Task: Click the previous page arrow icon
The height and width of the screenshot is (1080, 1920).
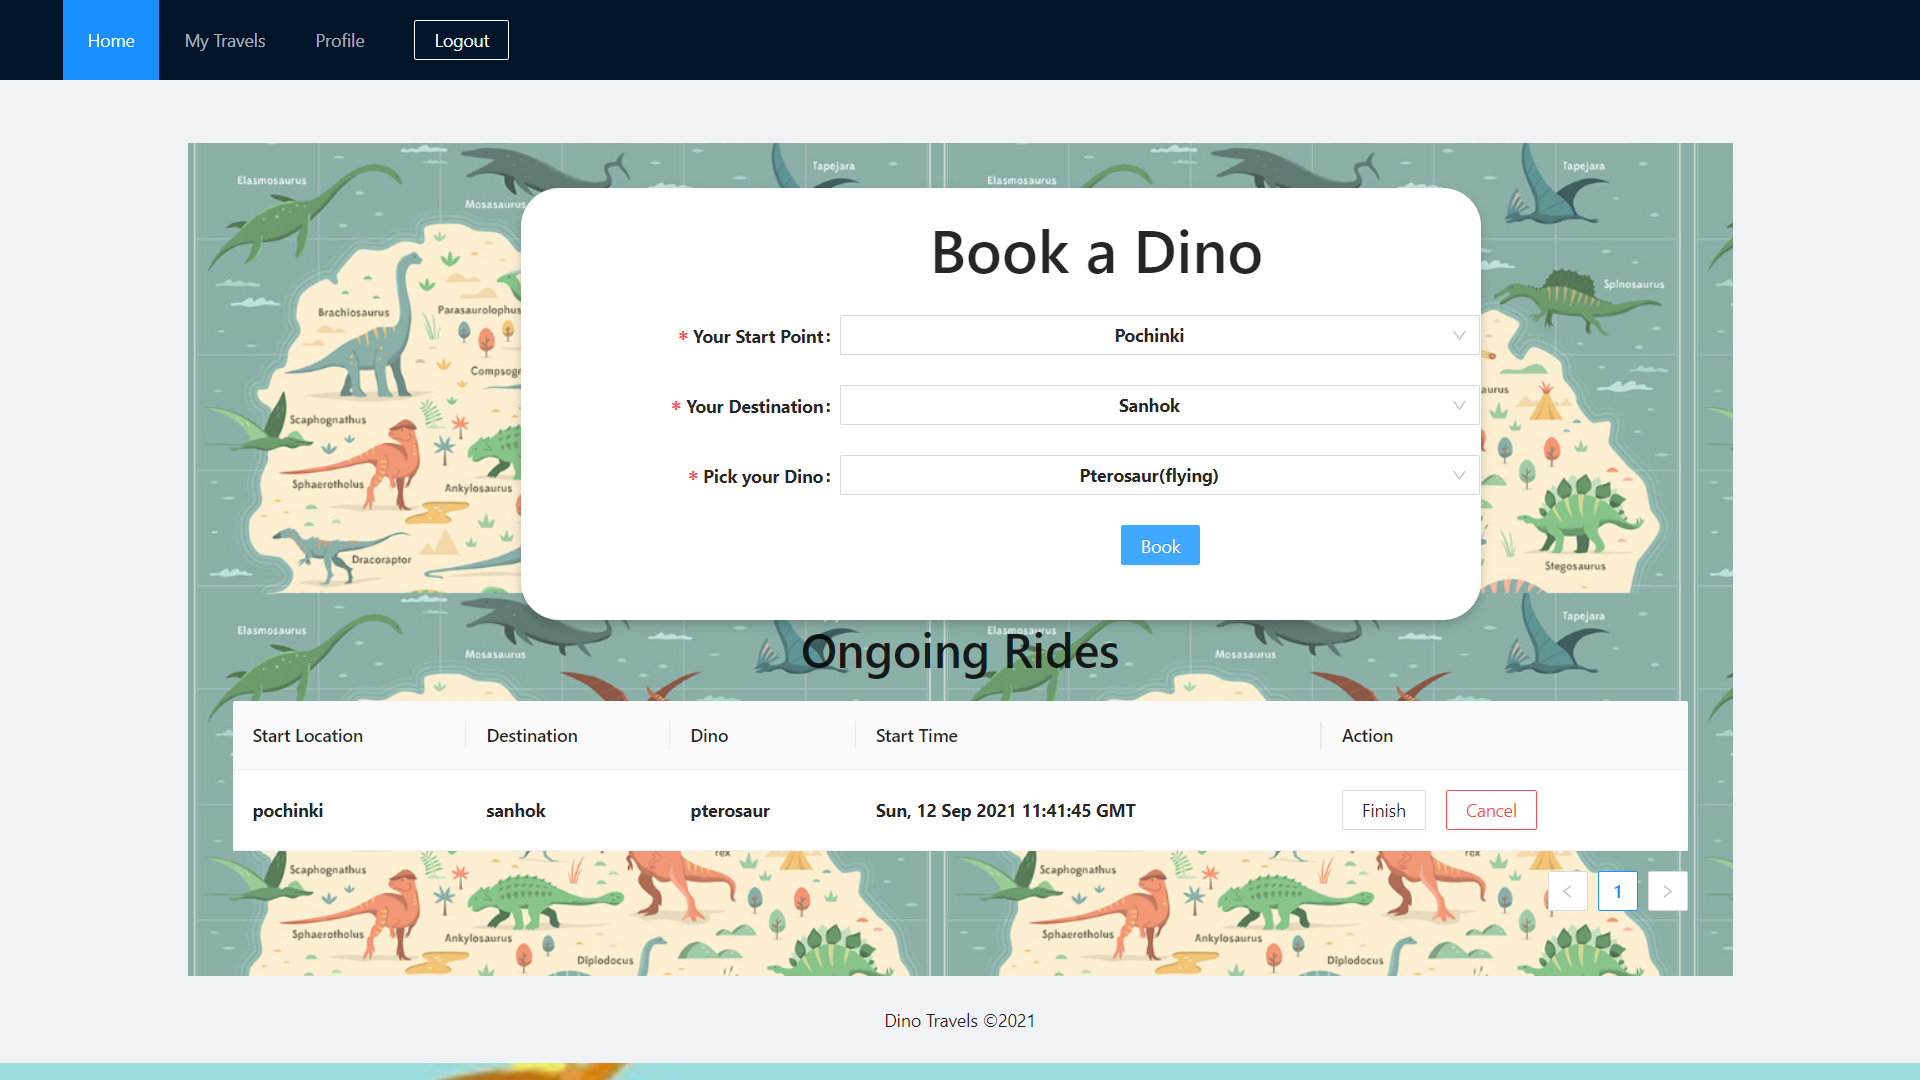Action: coord(1567,891)
